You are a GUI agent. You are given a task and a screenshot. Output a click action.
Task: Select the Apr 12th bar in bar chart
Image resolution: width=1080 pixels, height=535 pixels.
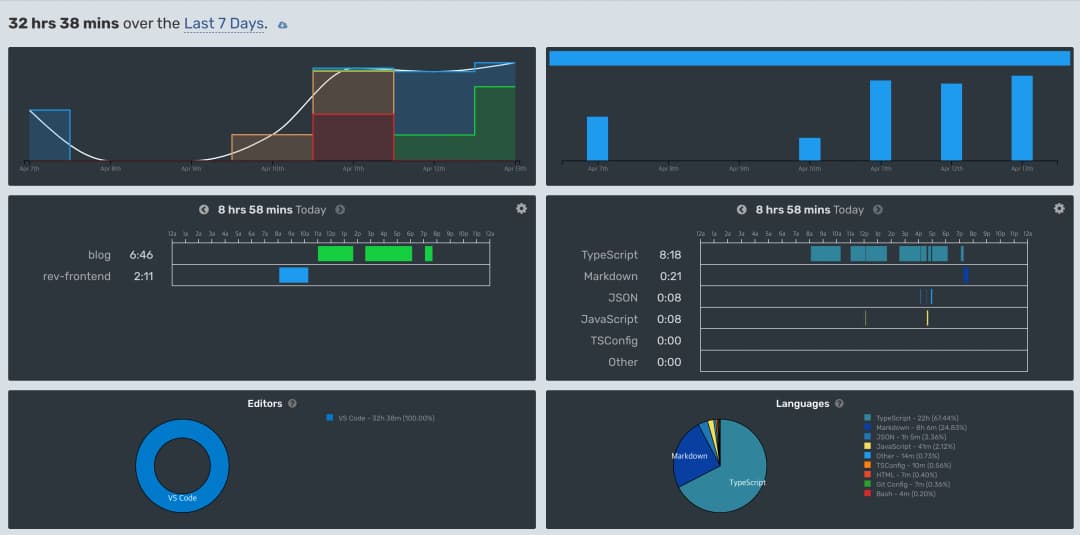coord(951,122)
